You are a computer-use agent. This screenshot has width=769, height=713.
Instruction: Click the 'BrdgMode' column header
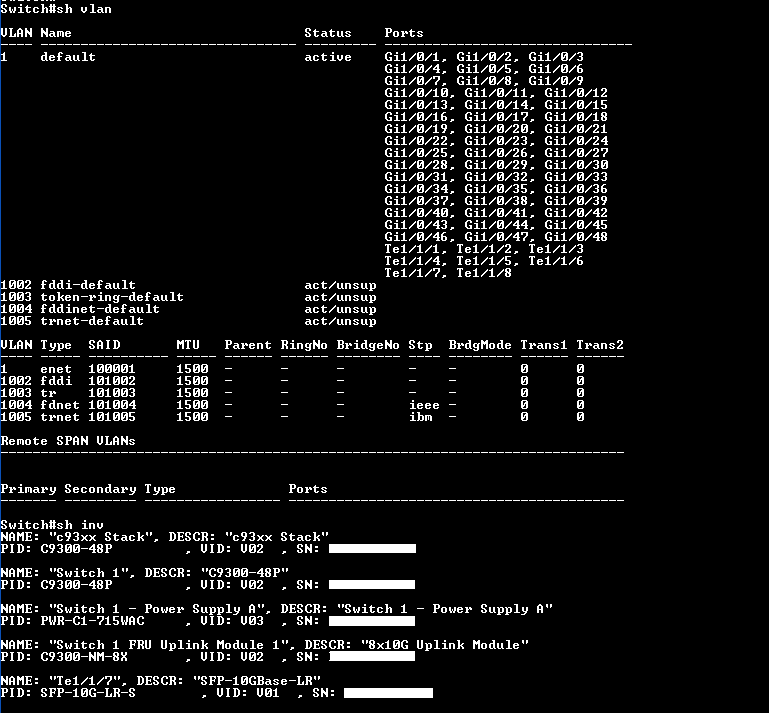click(x=480, y=345)
